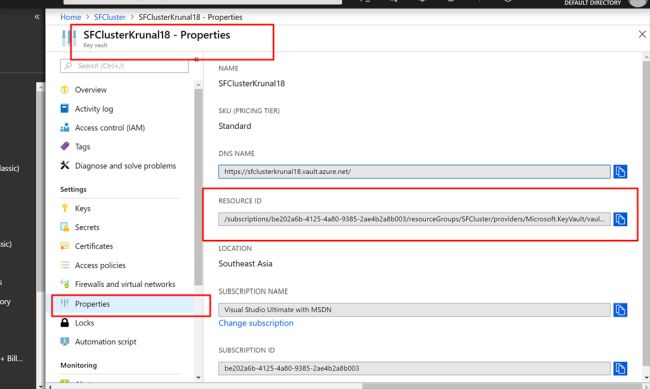Copy the DNS name to clipboard
The height and width of the screenshot is (389, 650).
pos(620,172)
